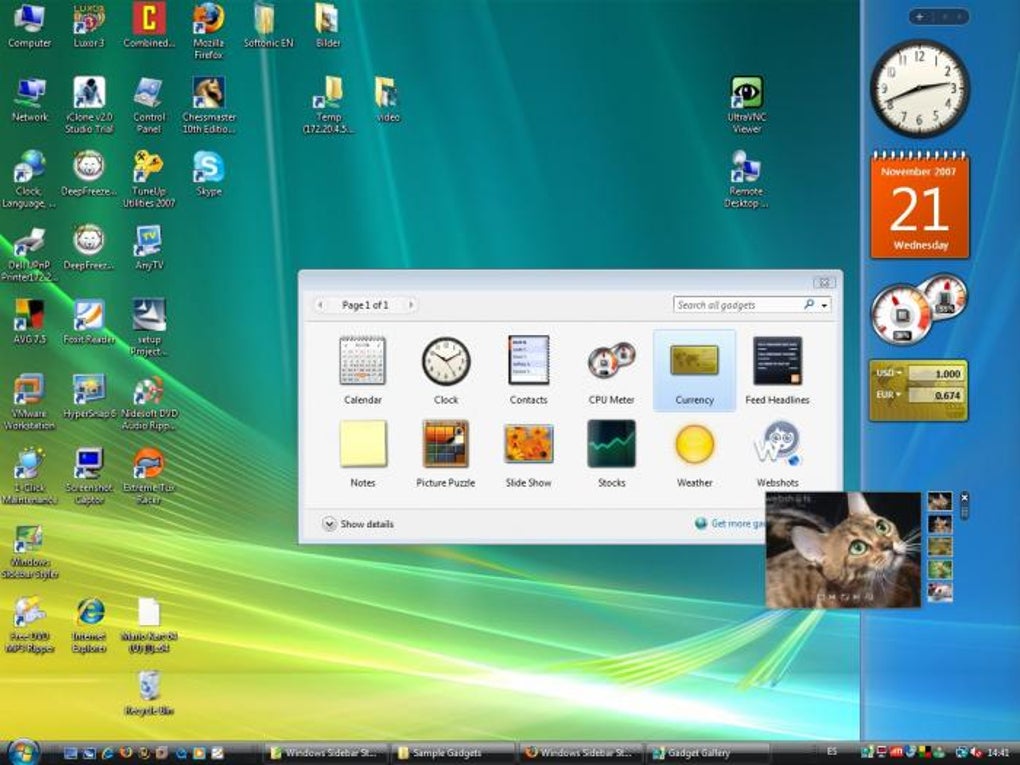This screenshot has height=765, width=1020.
Task: Open the EUR currency dropdown in sidebar
Action: (x=889, y=395)
